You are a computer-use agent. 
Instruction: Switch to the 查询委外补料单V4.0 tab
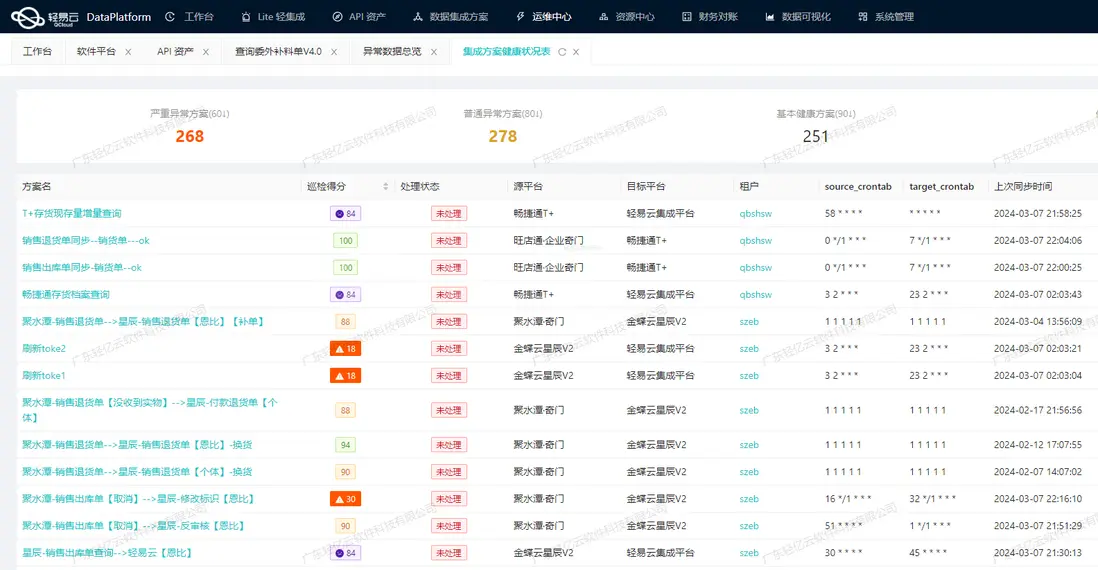pyautogui.click(x=278, y=52)
